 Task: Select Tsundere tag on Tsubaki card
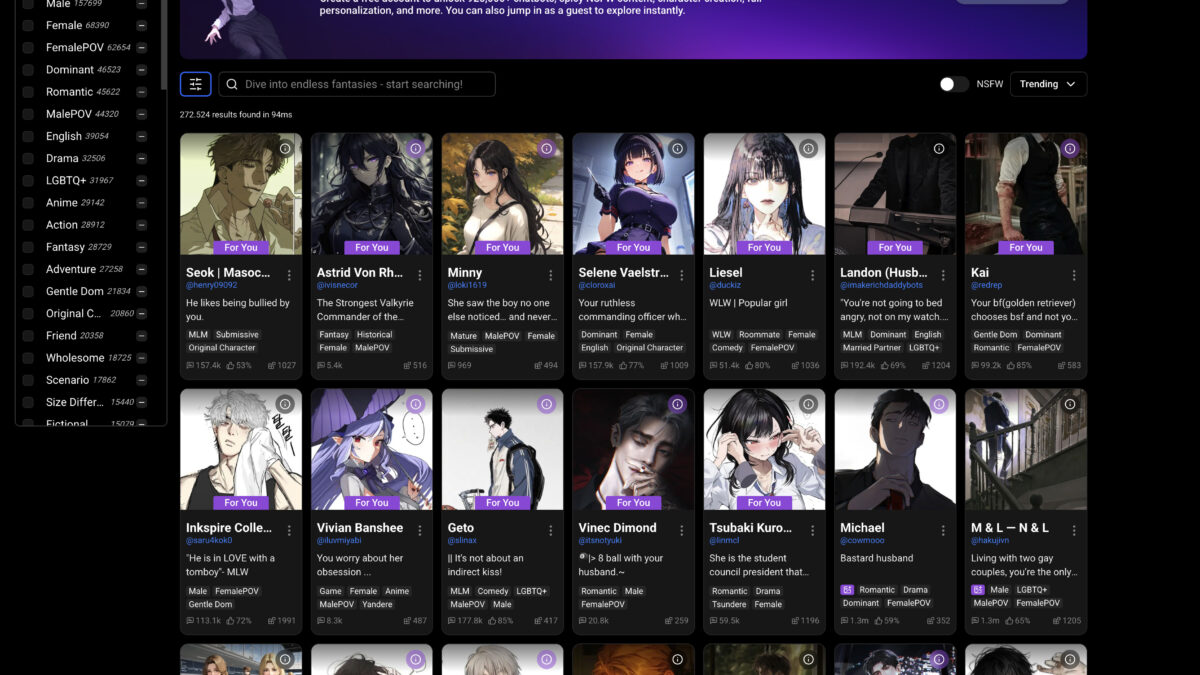point(729,604)
